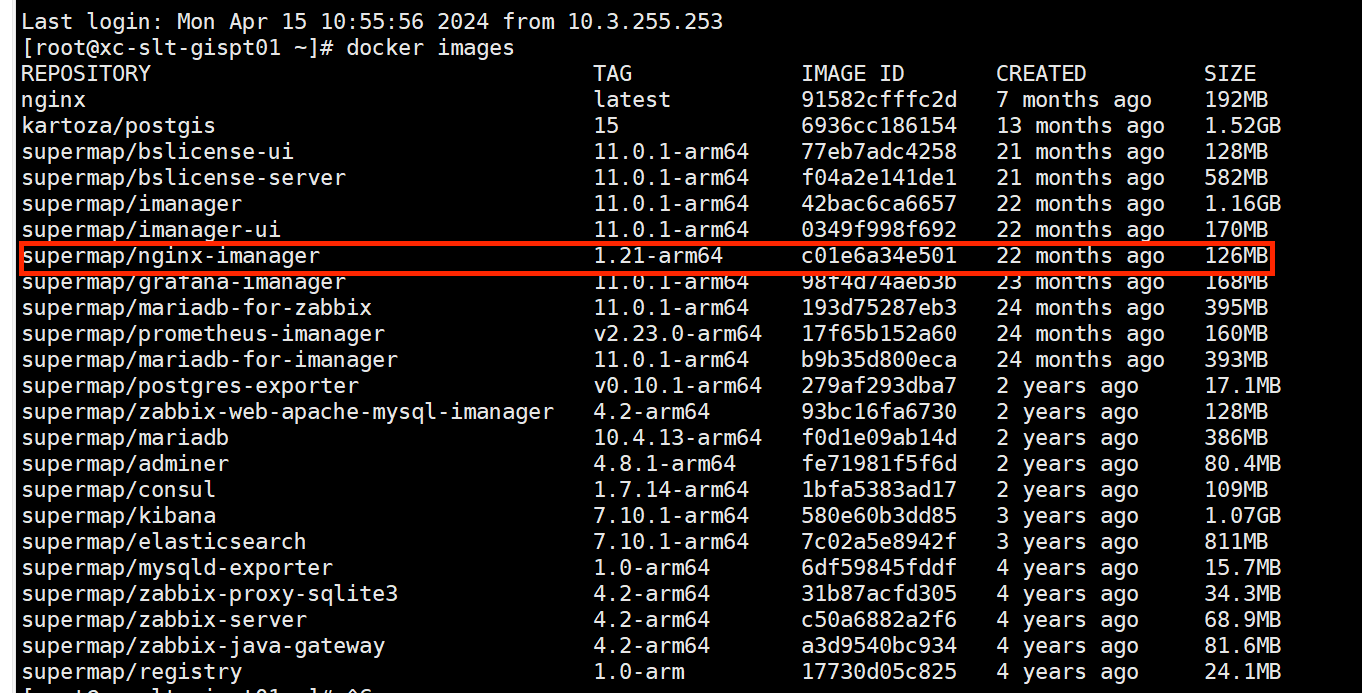The image size is (1362, 693).
Task: Click the SIZE column header
Action: point(1230,74)
